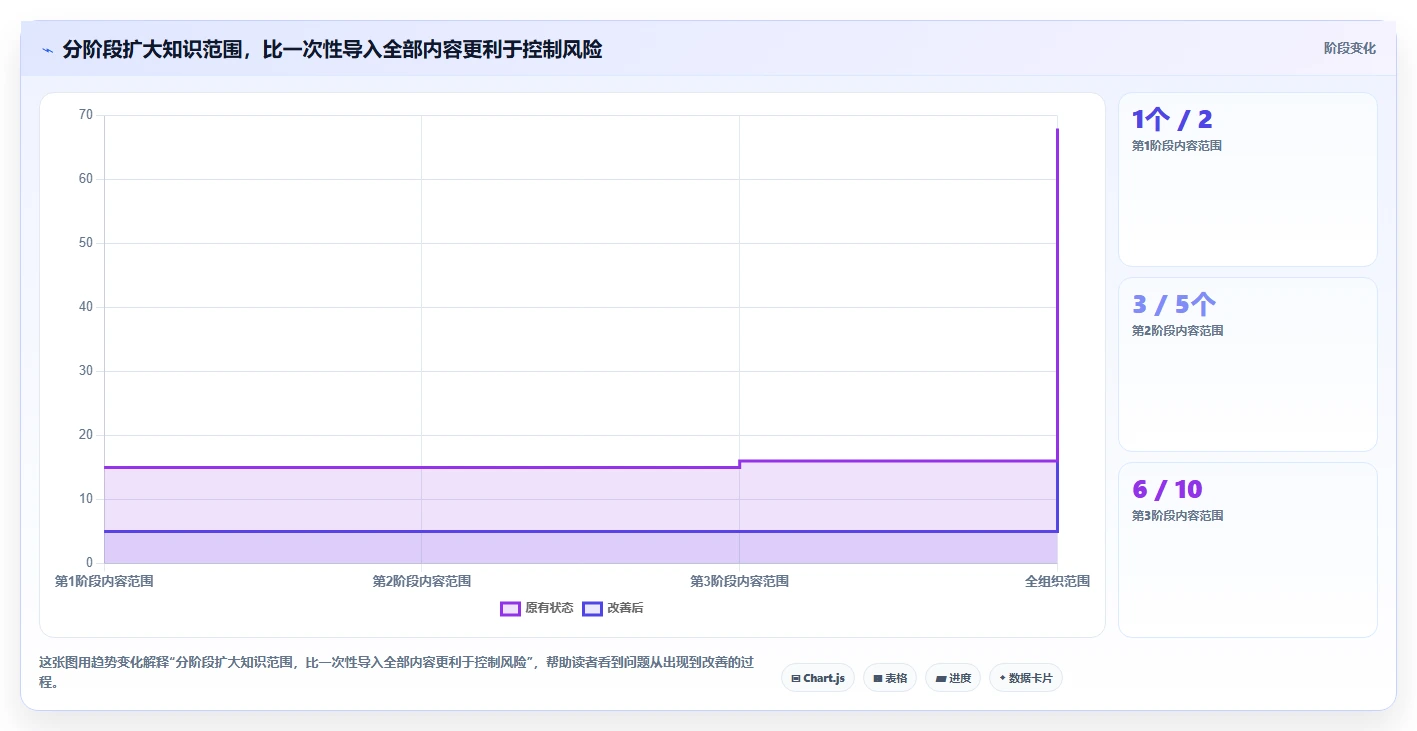Viewport: 1417px width, 731px height.
Task: Click the 70 y-axis tick label
Action: tap(85, 115)
